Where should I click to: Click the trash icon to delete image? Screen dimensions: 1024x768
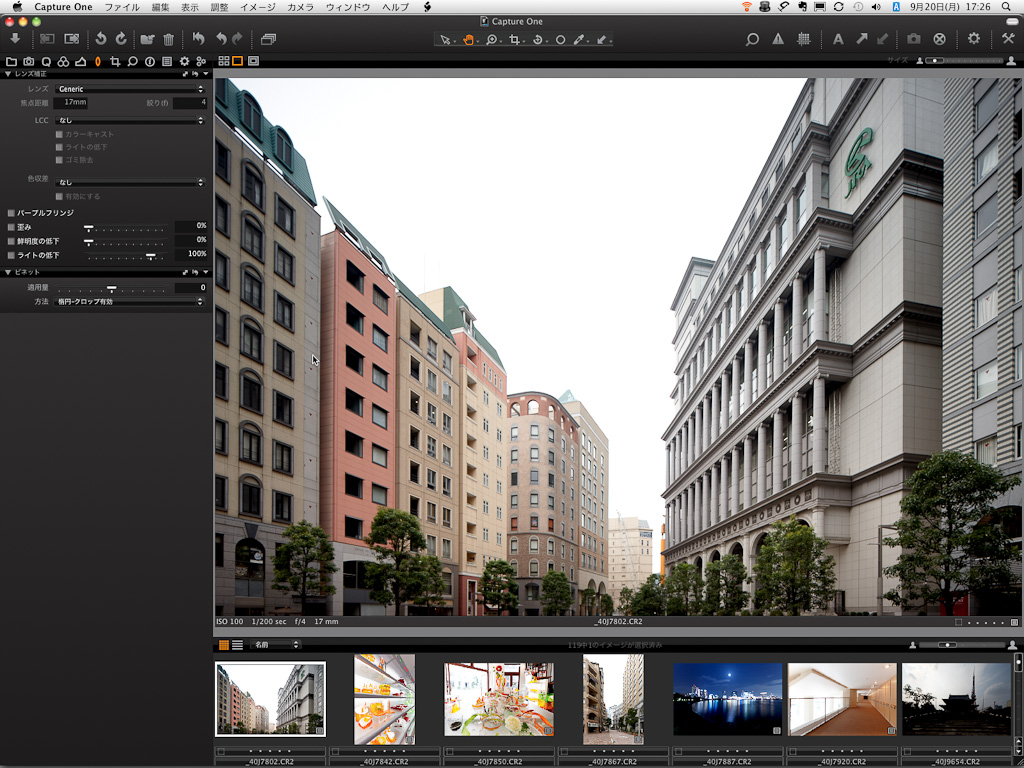tap(168, 39)
